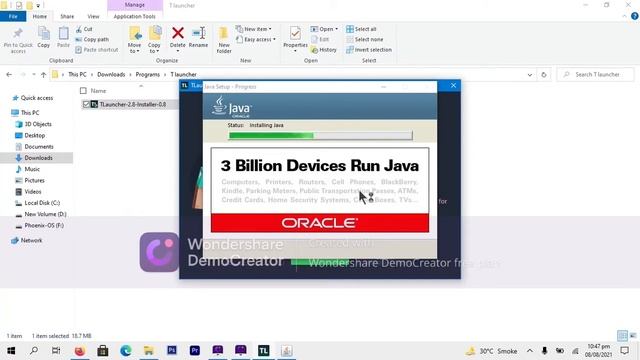Select Local Disk (C:) in sidebar
This screenshot has width=640, height=360.
click(42, 203)
